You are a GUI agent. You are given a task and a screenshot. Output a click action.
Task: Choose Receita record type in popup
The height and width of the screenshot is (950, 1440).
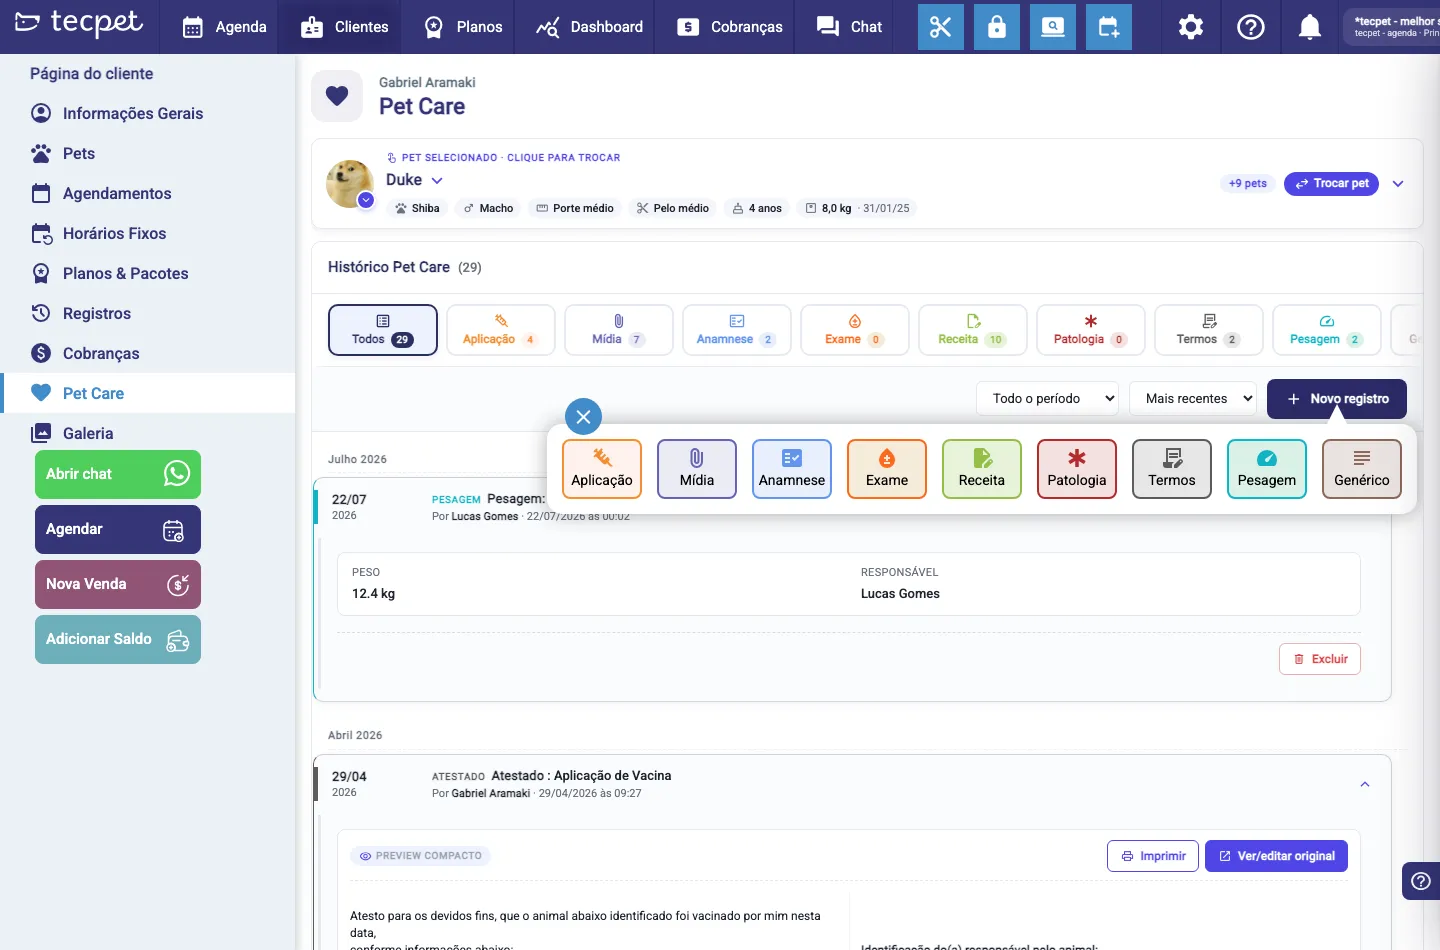pos(982,469)
